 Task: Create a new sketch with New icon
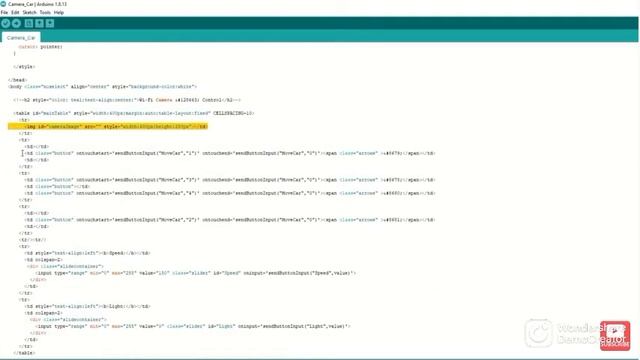(x=29, y=24)
